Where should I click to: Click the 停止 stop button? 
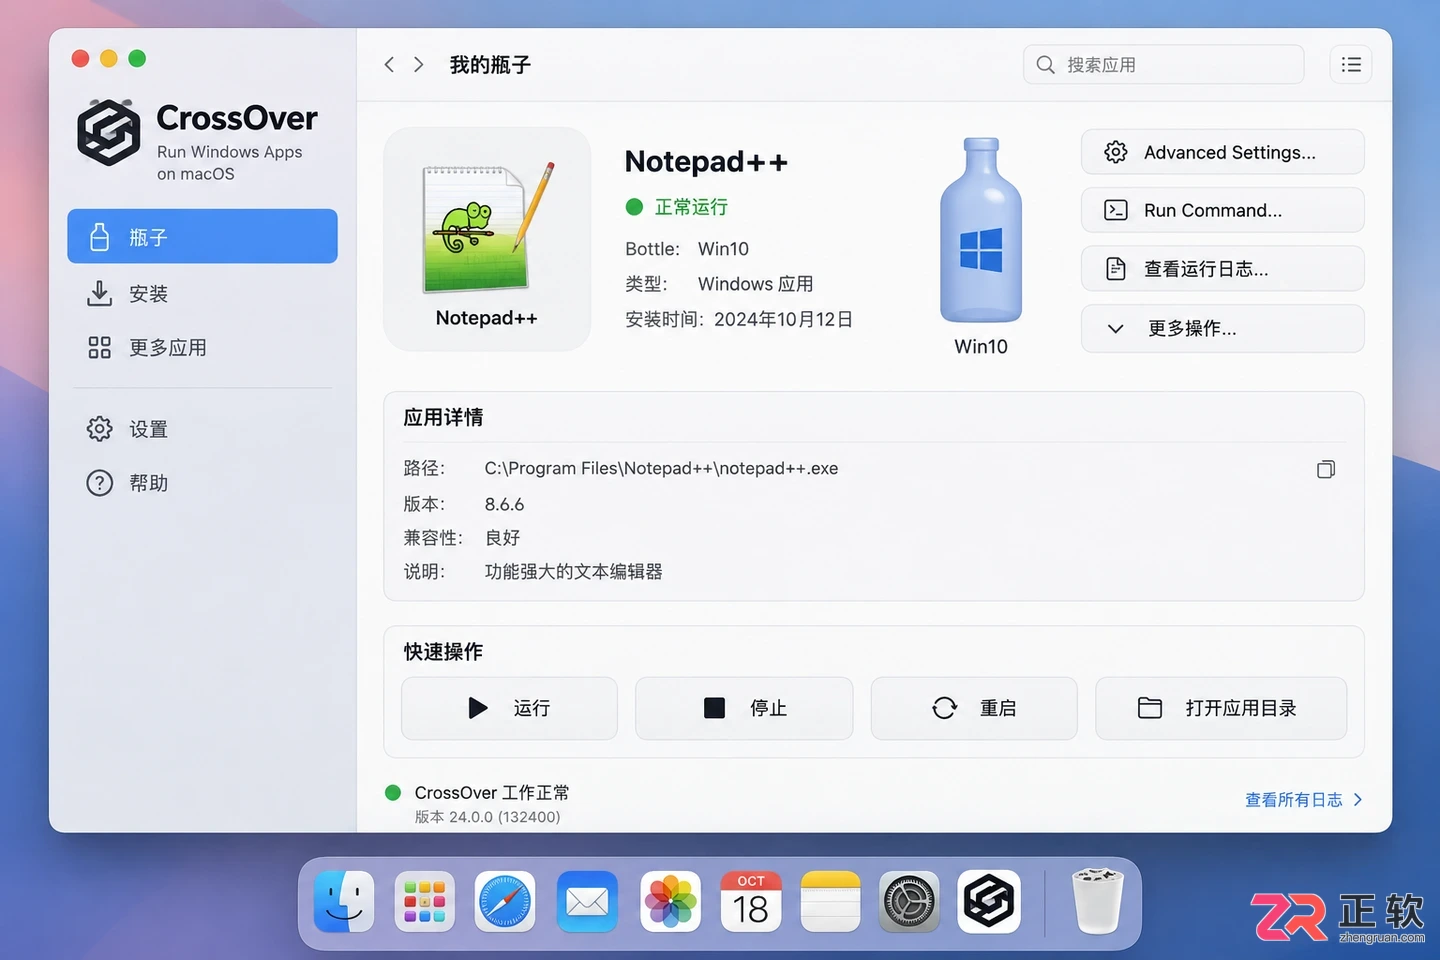(744, 708)
